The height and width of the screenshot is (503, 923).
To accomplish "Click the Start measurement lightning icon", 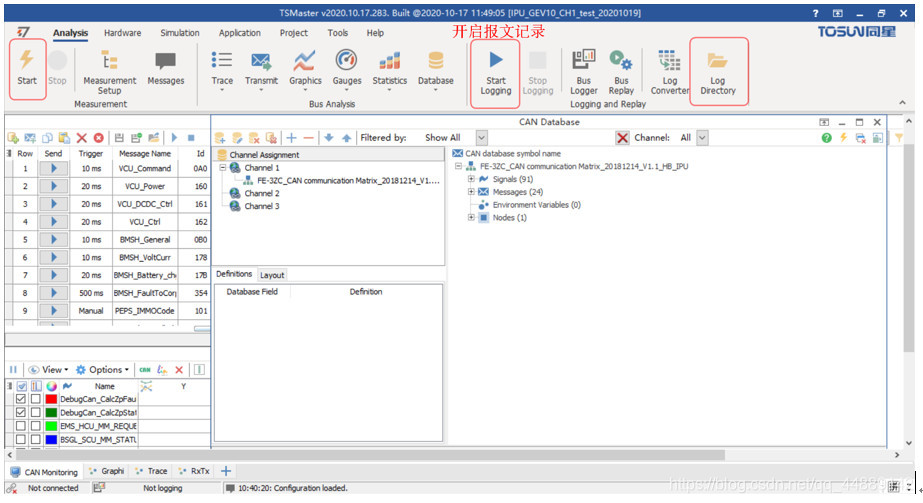I will 26,59.
